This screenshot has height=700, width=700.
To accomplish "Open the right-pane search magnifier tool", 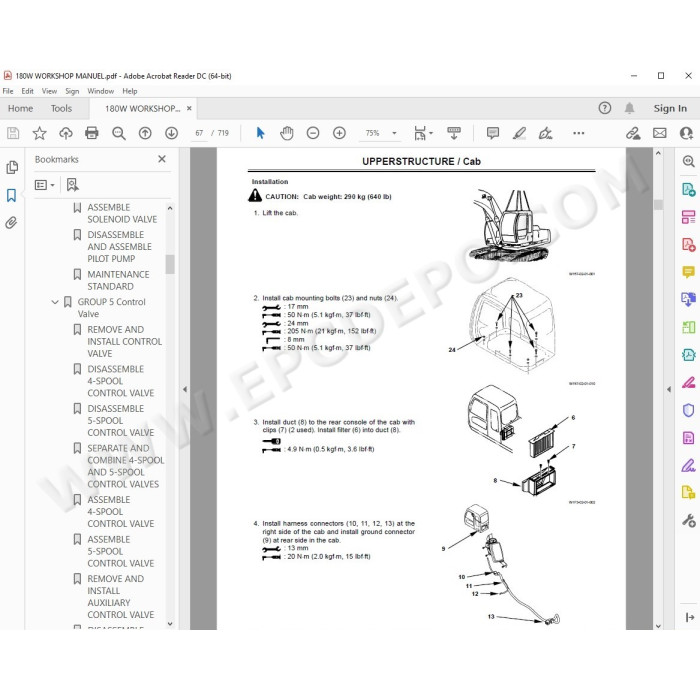I will (688, 161).
